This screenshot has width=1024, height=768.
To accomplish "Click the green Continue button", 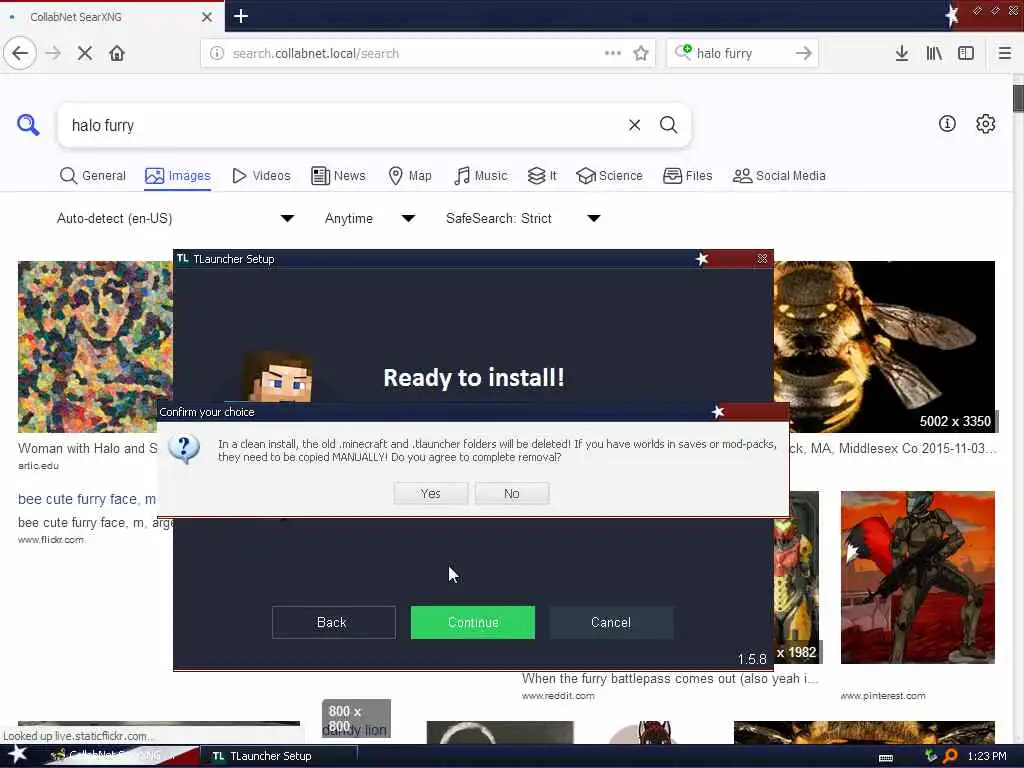I will pos(473,622).
